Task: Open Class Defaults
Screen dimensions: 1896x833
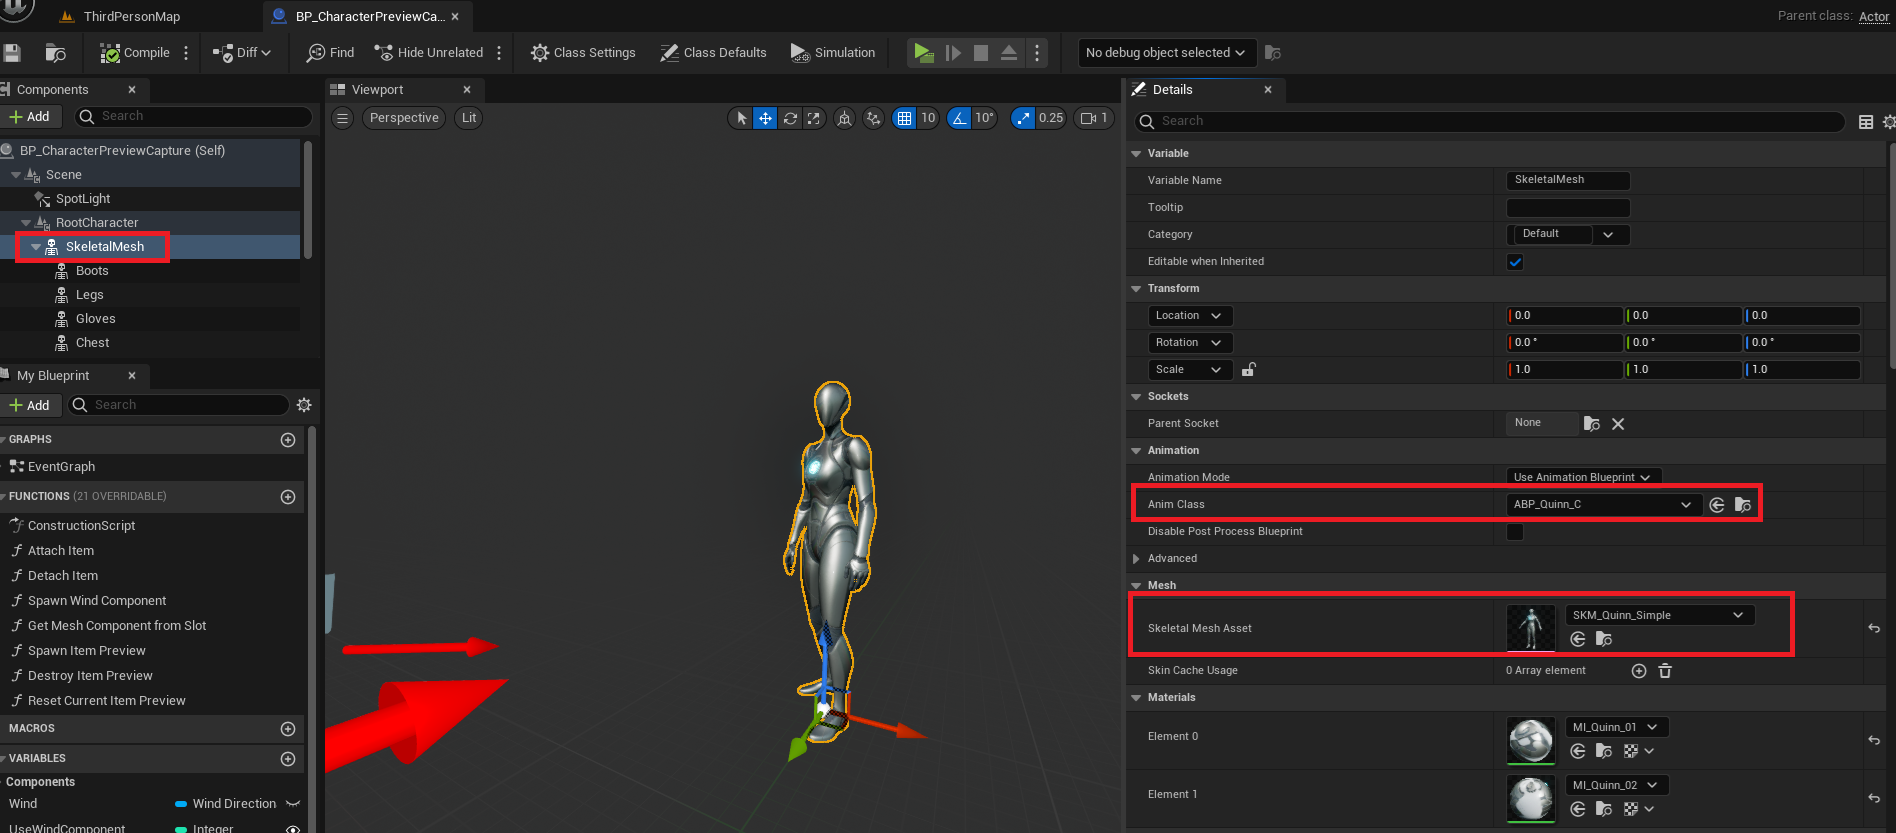Action: point(713,53)
